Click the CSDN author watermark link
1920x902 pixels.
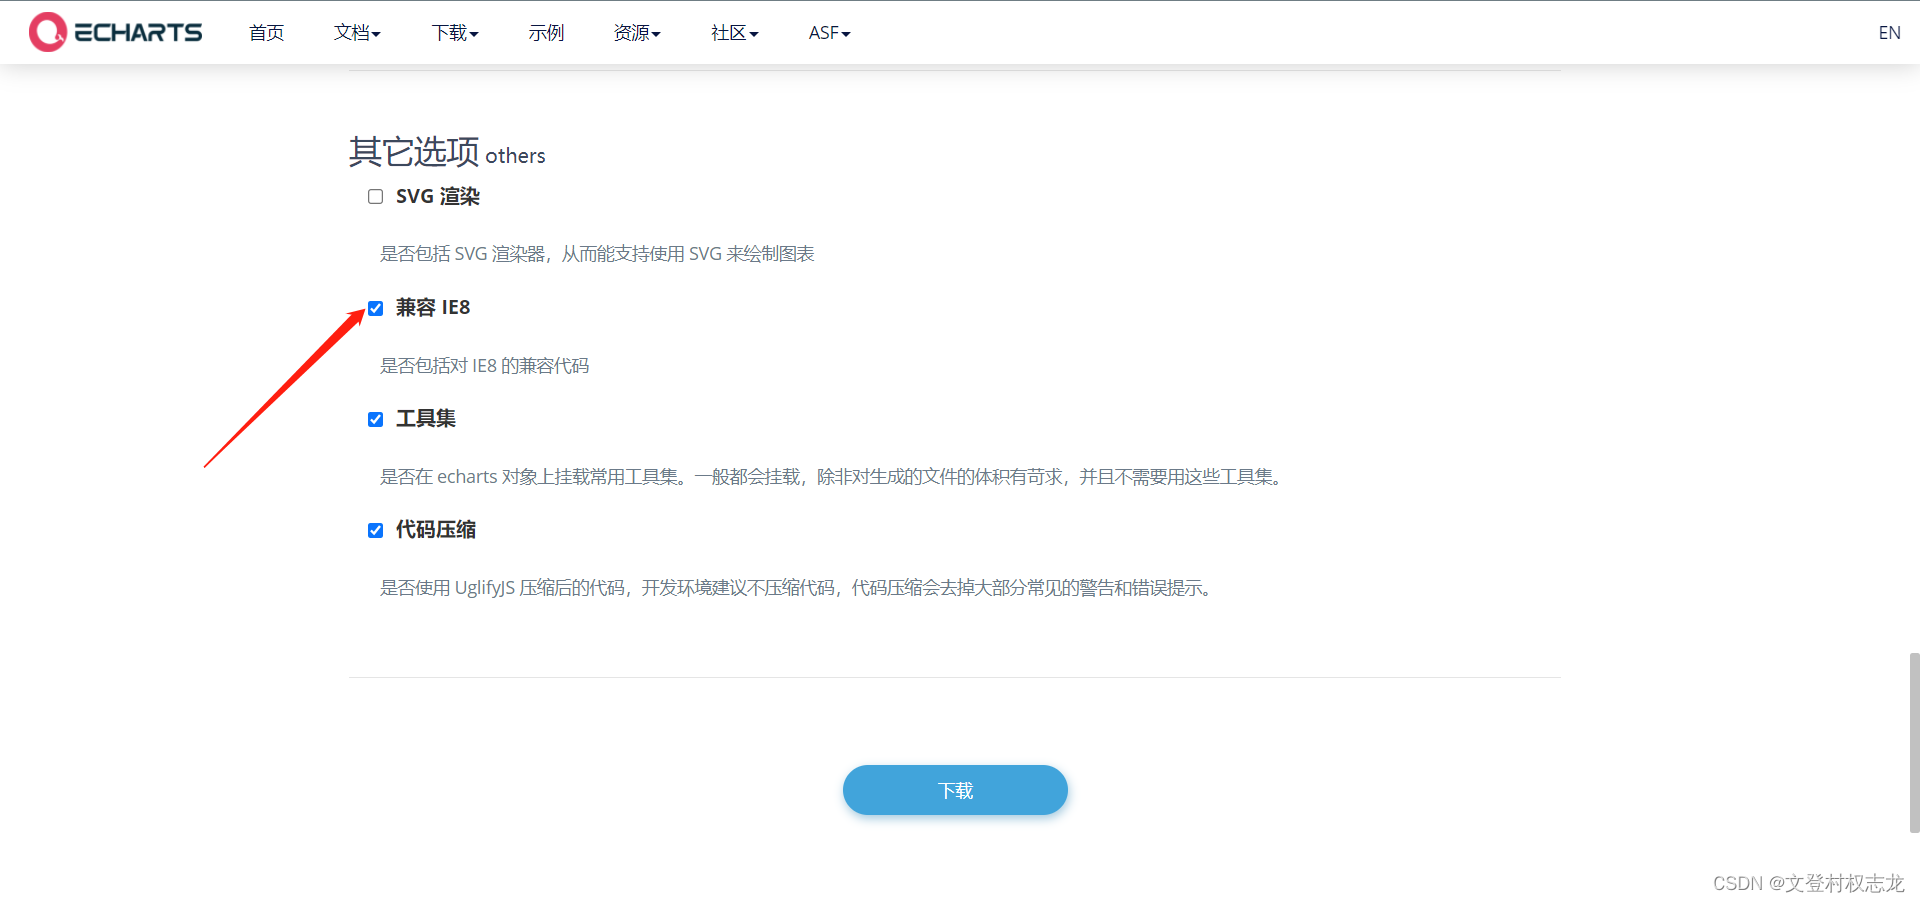pos(1810,883)
